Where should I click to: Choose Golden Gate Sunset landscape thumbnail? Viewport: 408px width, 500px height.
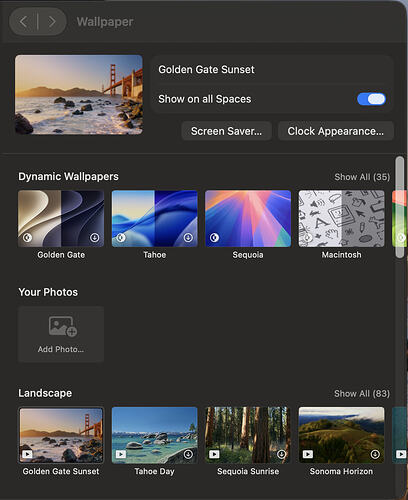point(61,435)
